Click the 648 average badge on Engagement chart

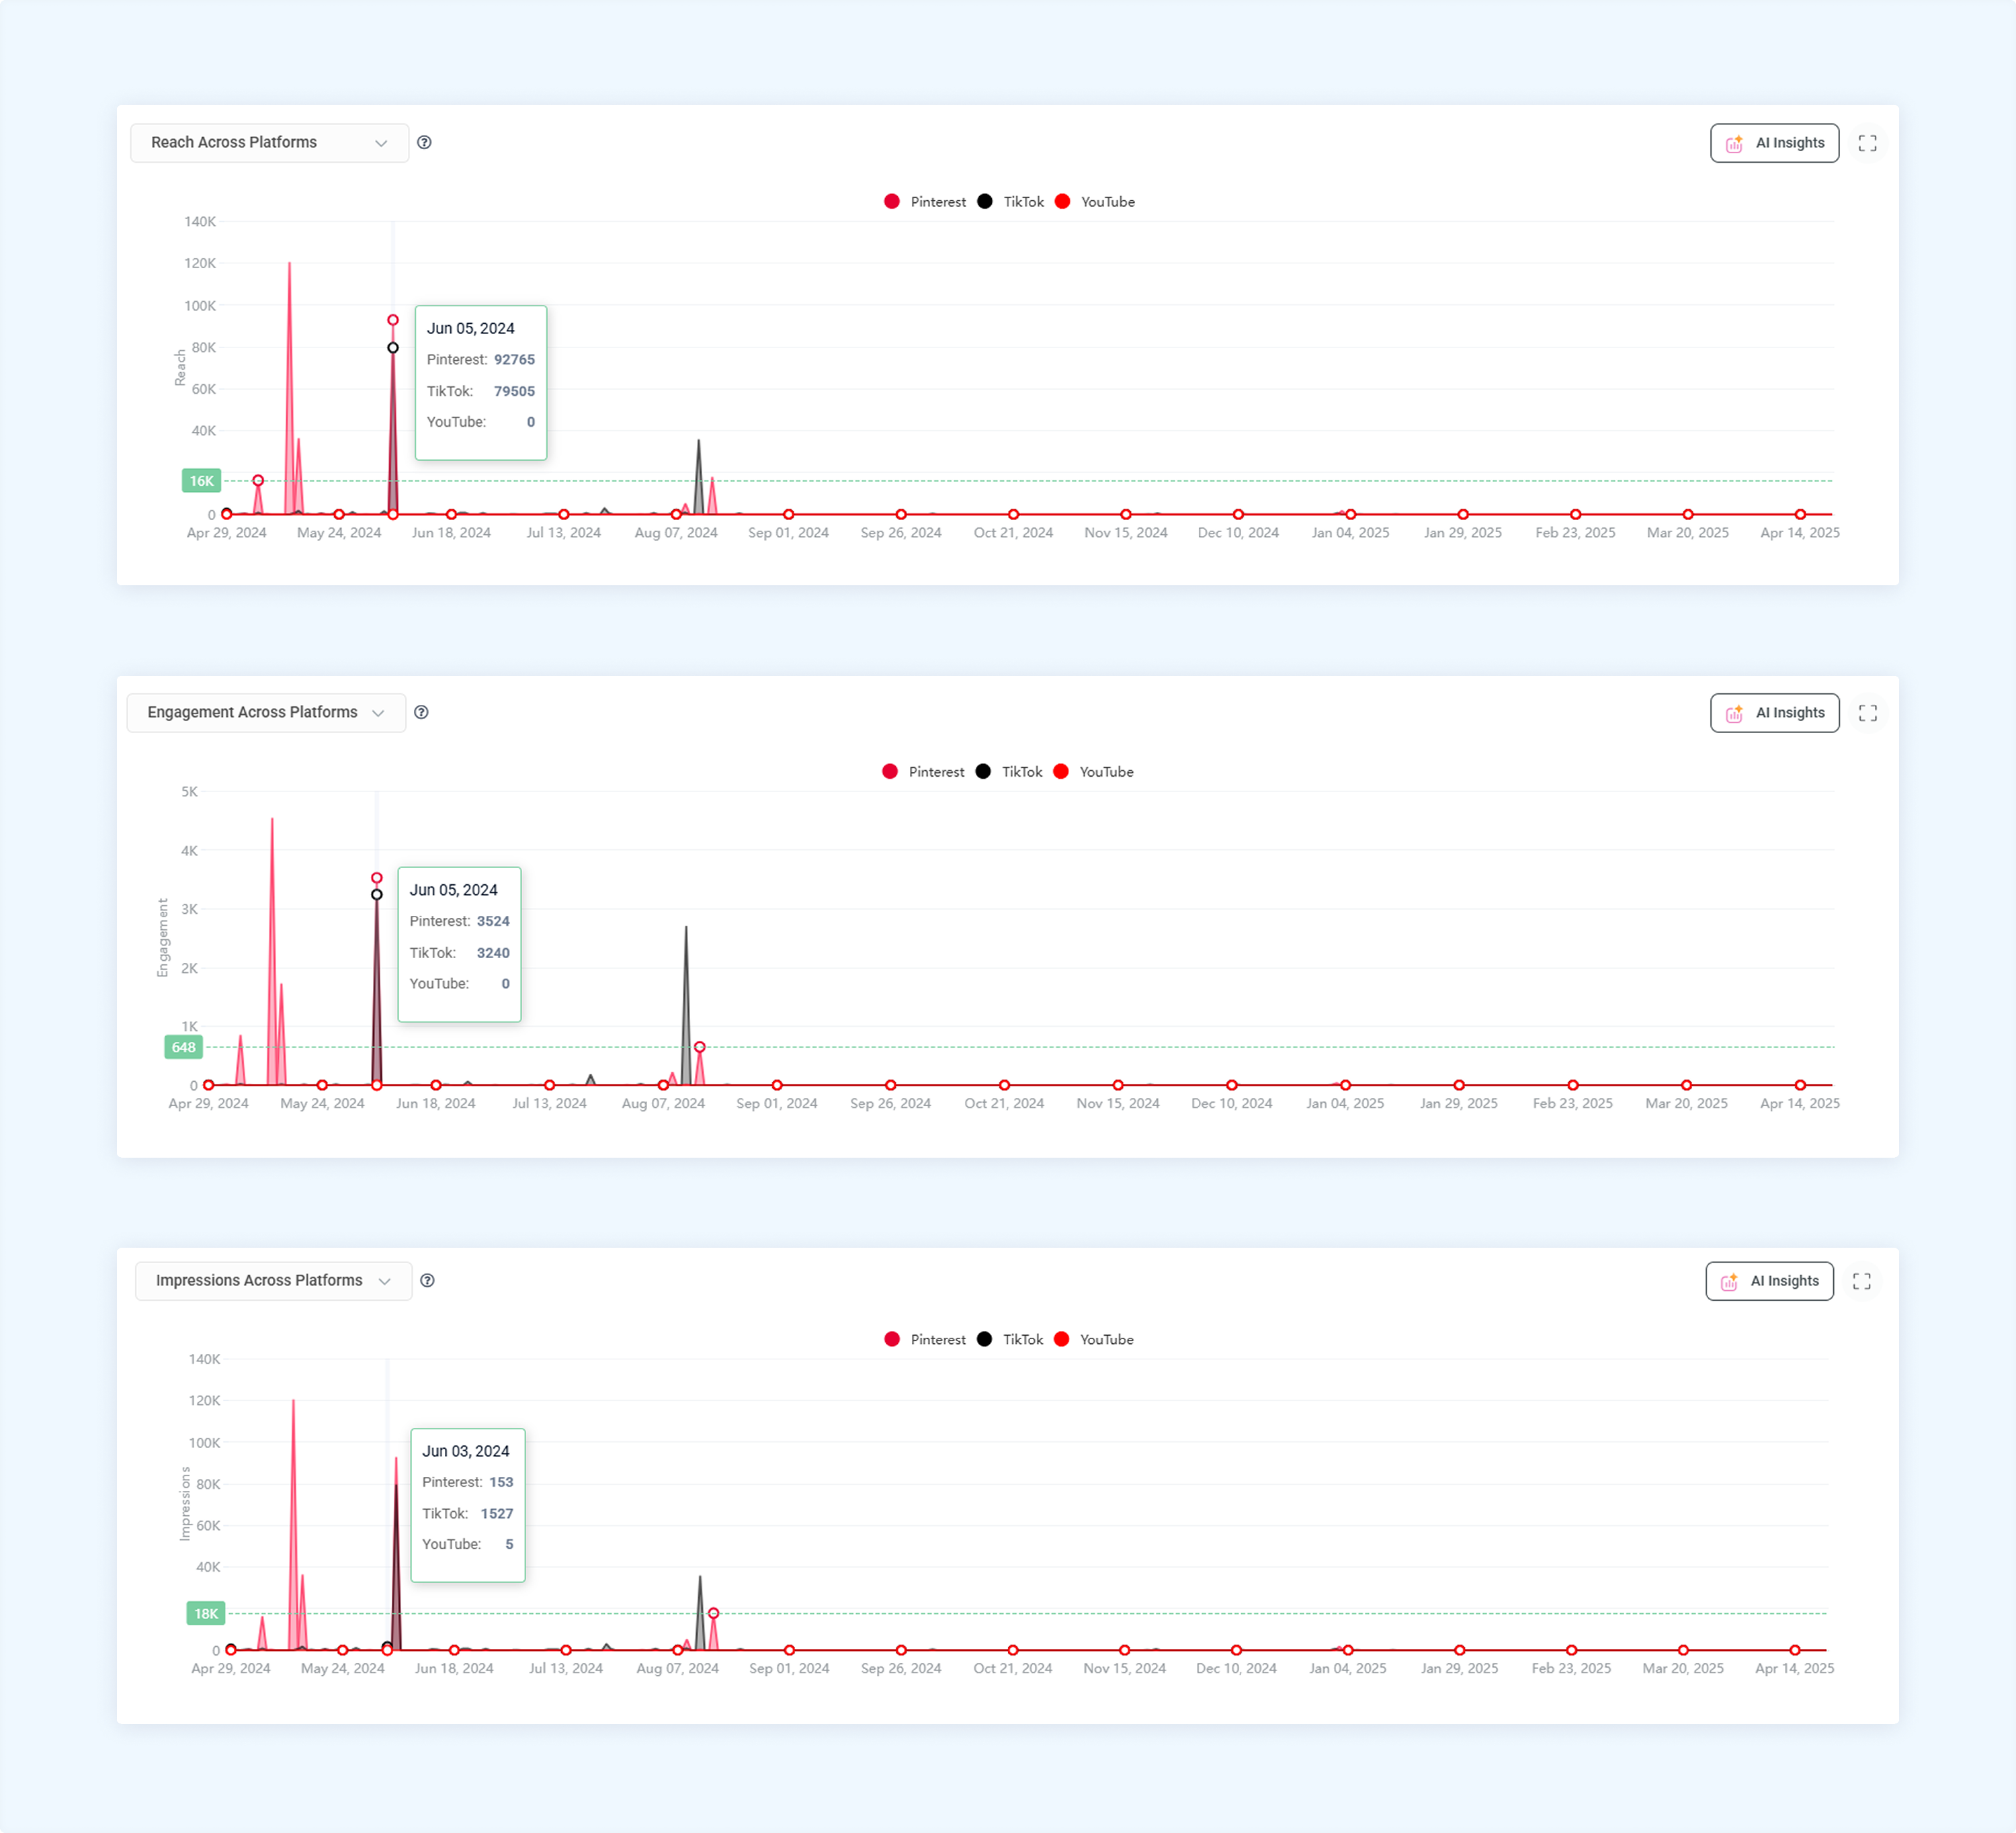coord(184,1047)
